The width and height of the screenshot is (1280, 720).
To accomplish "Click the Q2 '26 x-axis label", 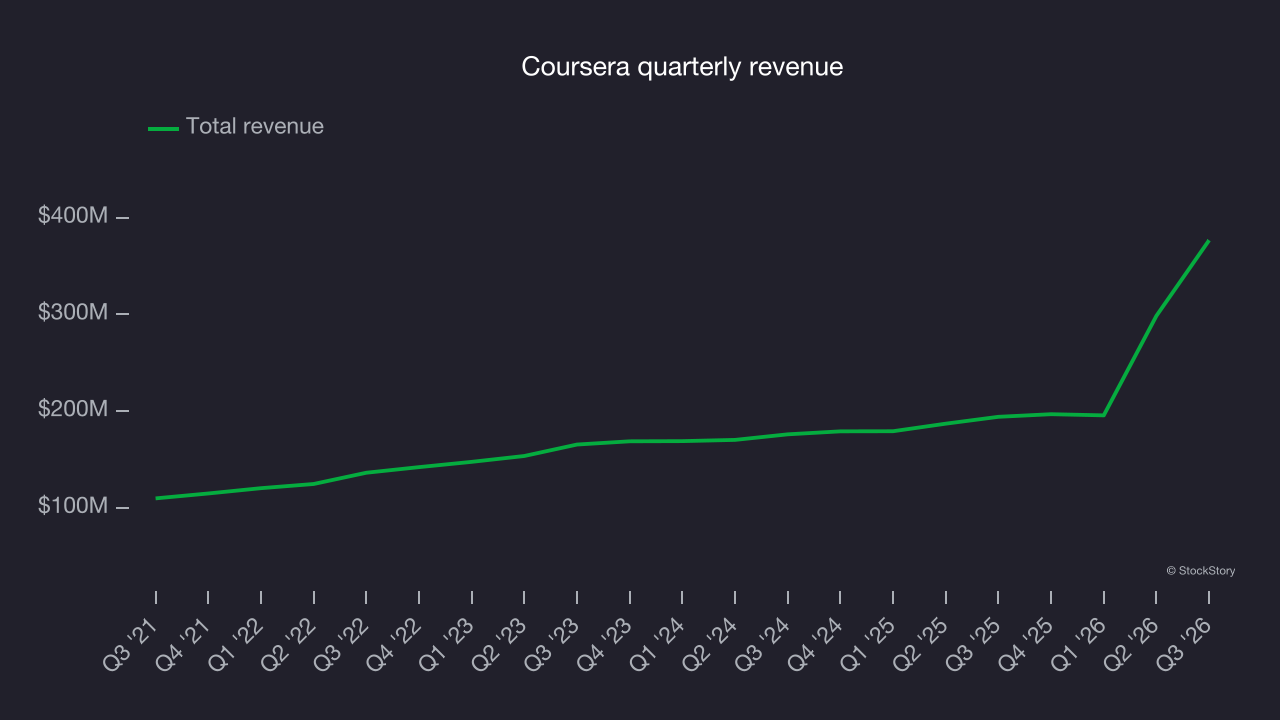I will (1132, 643).
